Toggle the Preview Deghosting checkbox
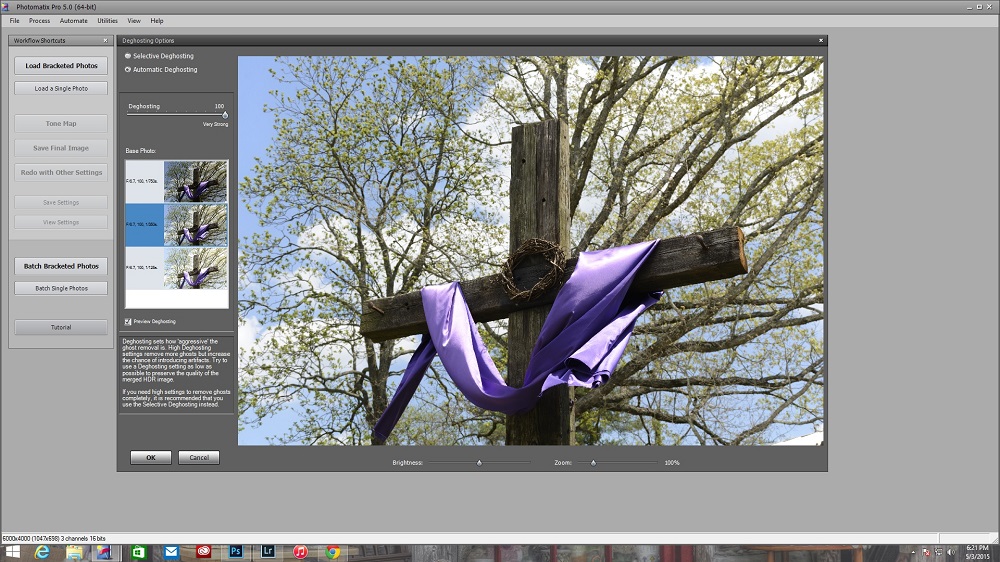 [128, 321]
